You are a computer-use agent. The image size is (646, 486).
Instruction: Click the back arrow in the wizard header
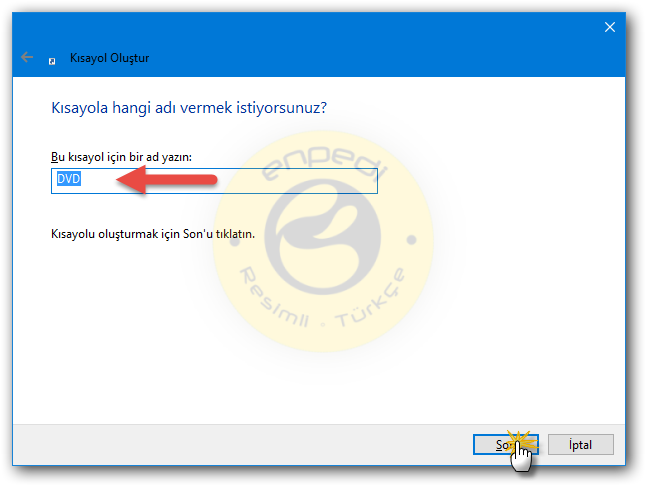(27, 57)
